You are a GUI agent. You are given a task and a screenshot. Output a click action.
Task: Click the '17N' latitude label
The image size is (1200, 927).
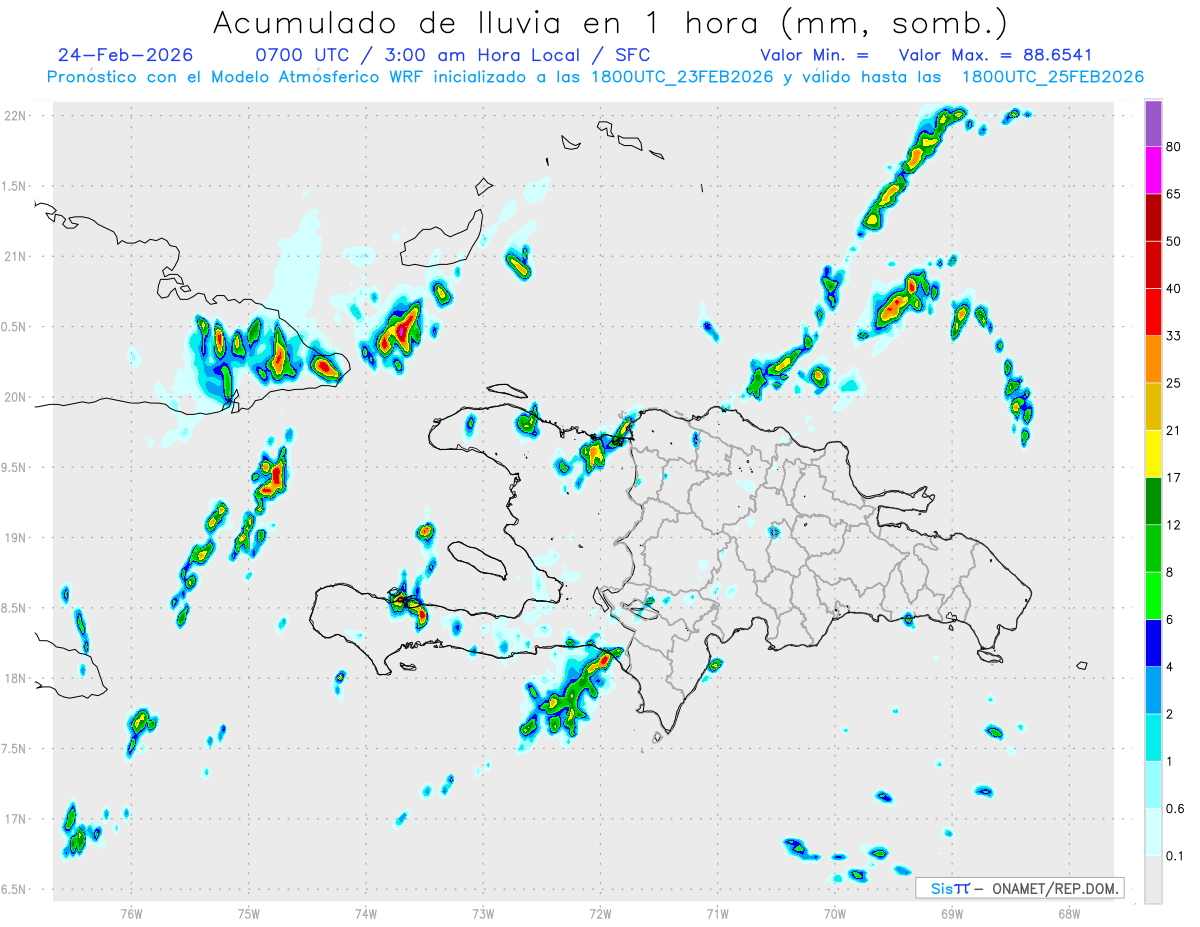tap(15, 820)
